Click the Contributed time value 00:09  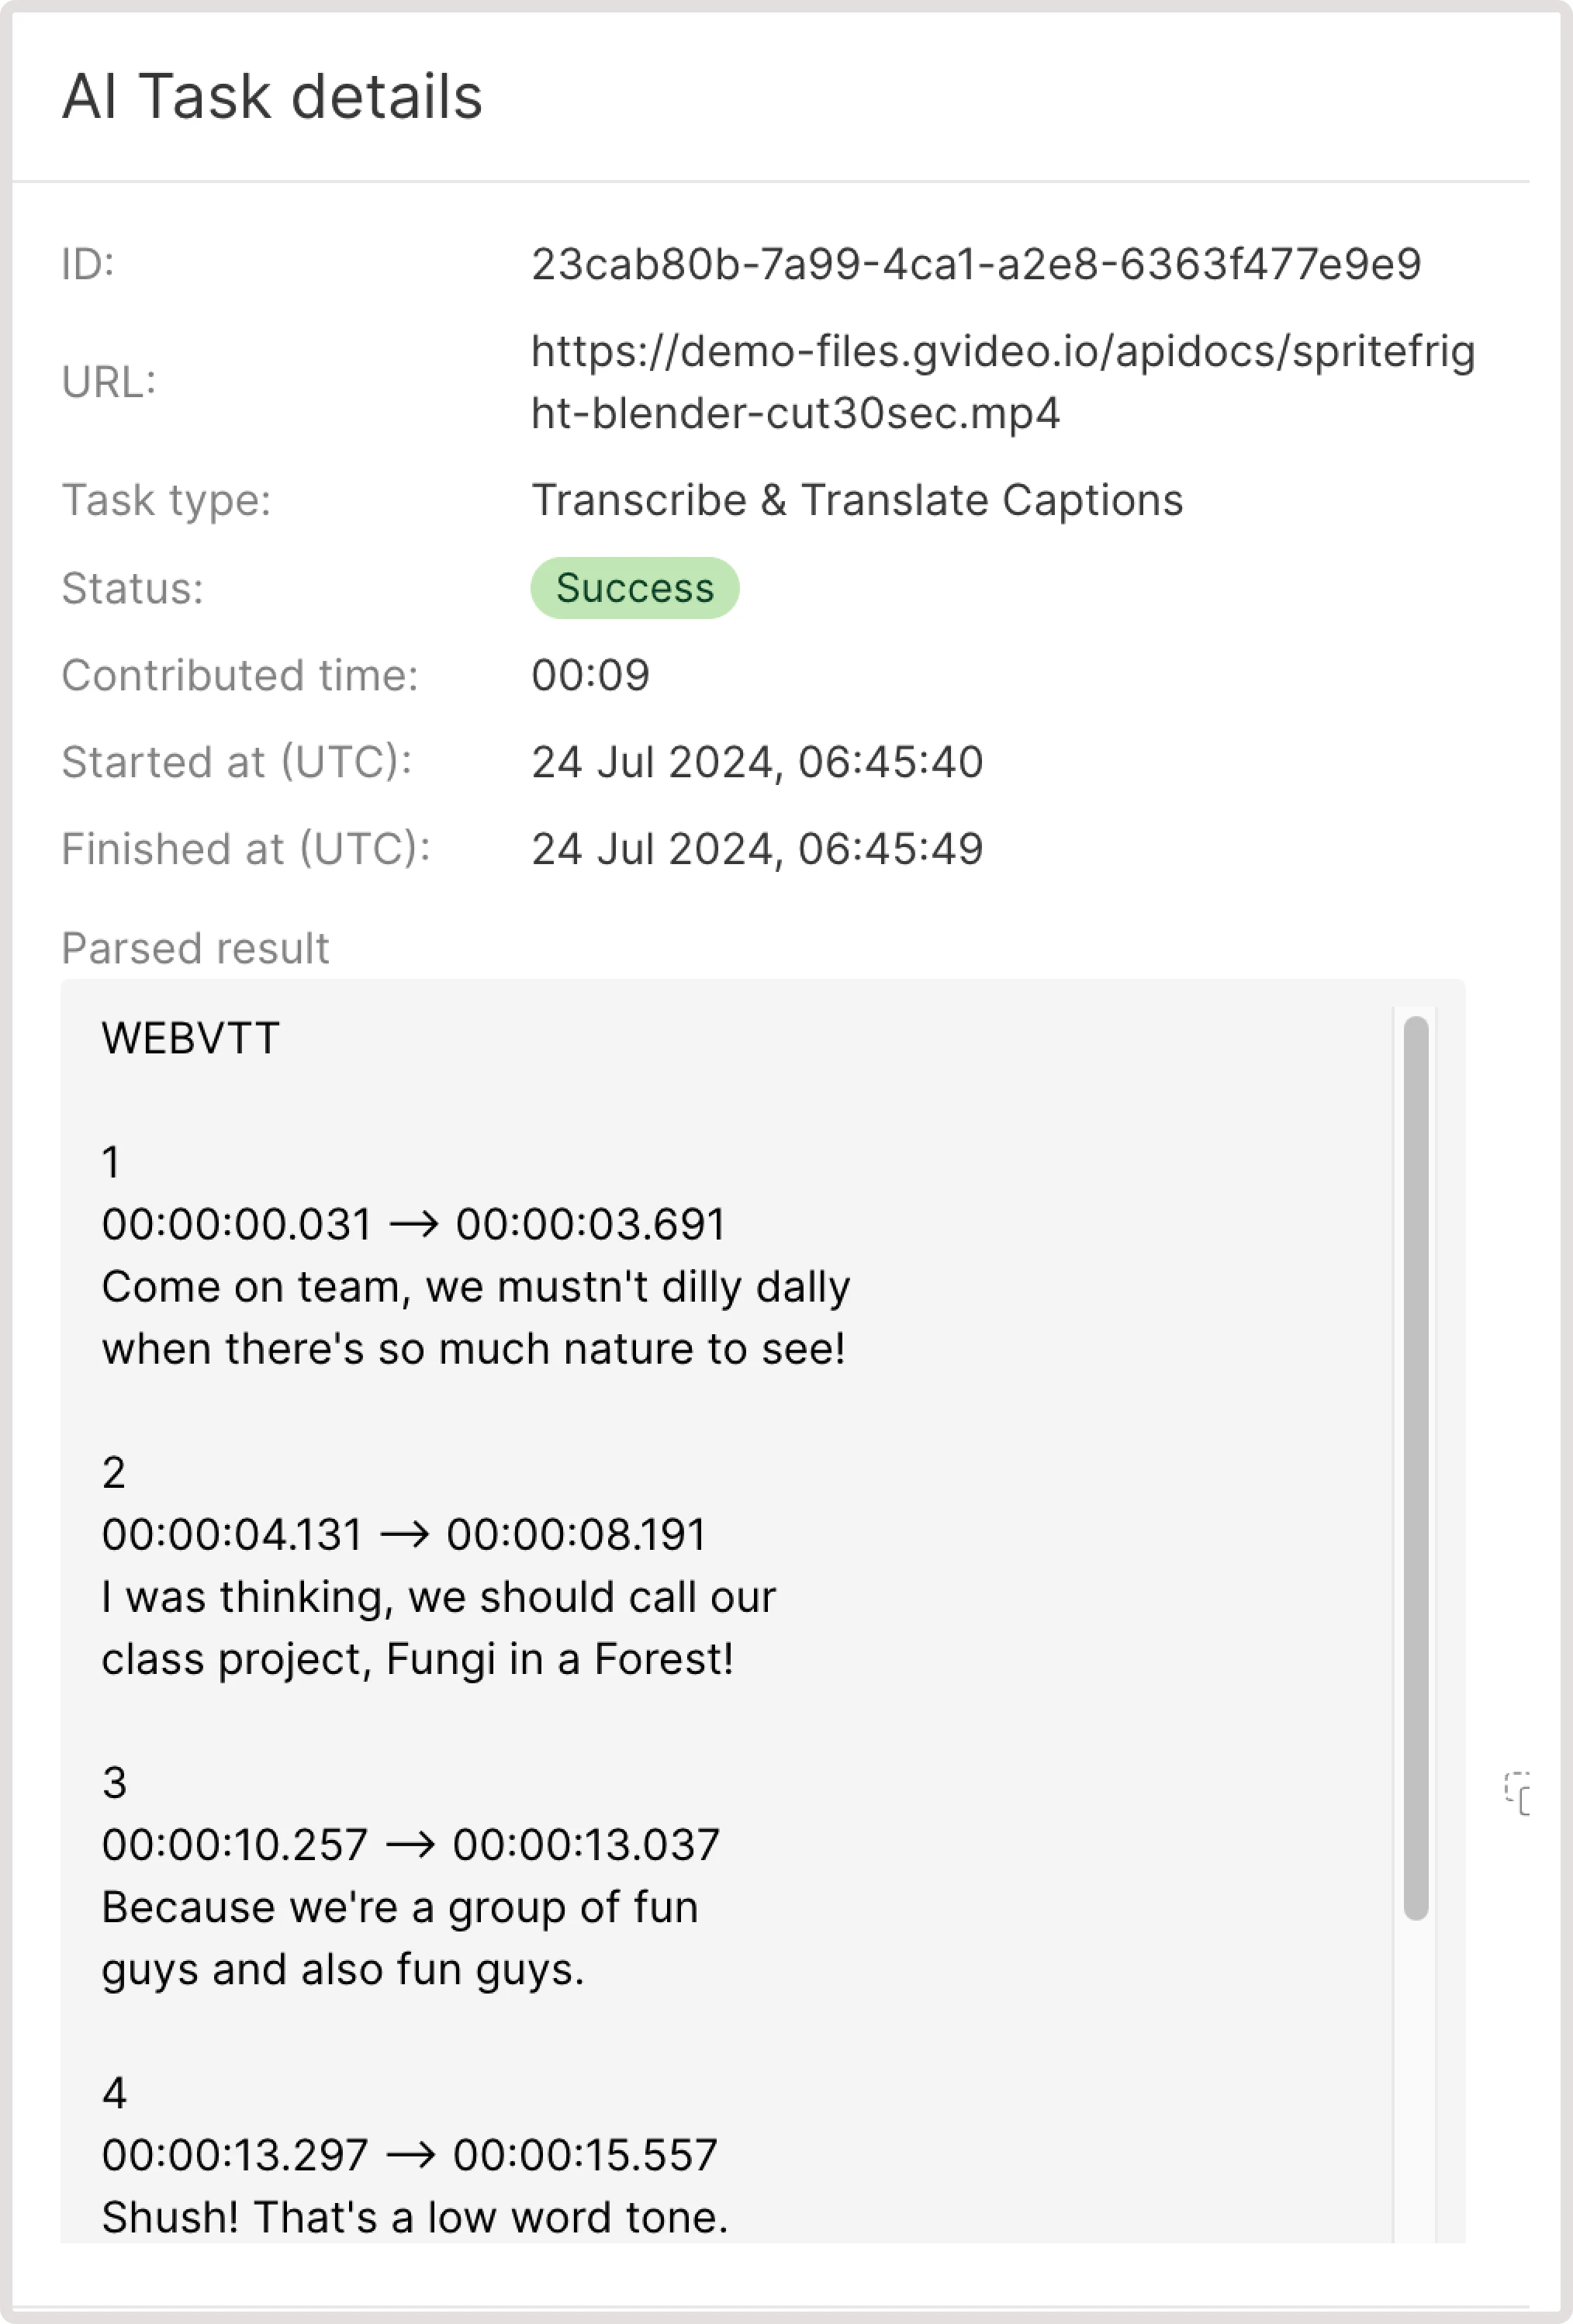pos(591,675)
